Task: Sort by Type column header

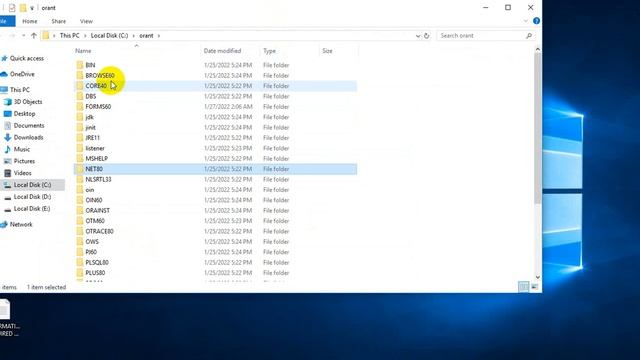Action: point(289,51)
